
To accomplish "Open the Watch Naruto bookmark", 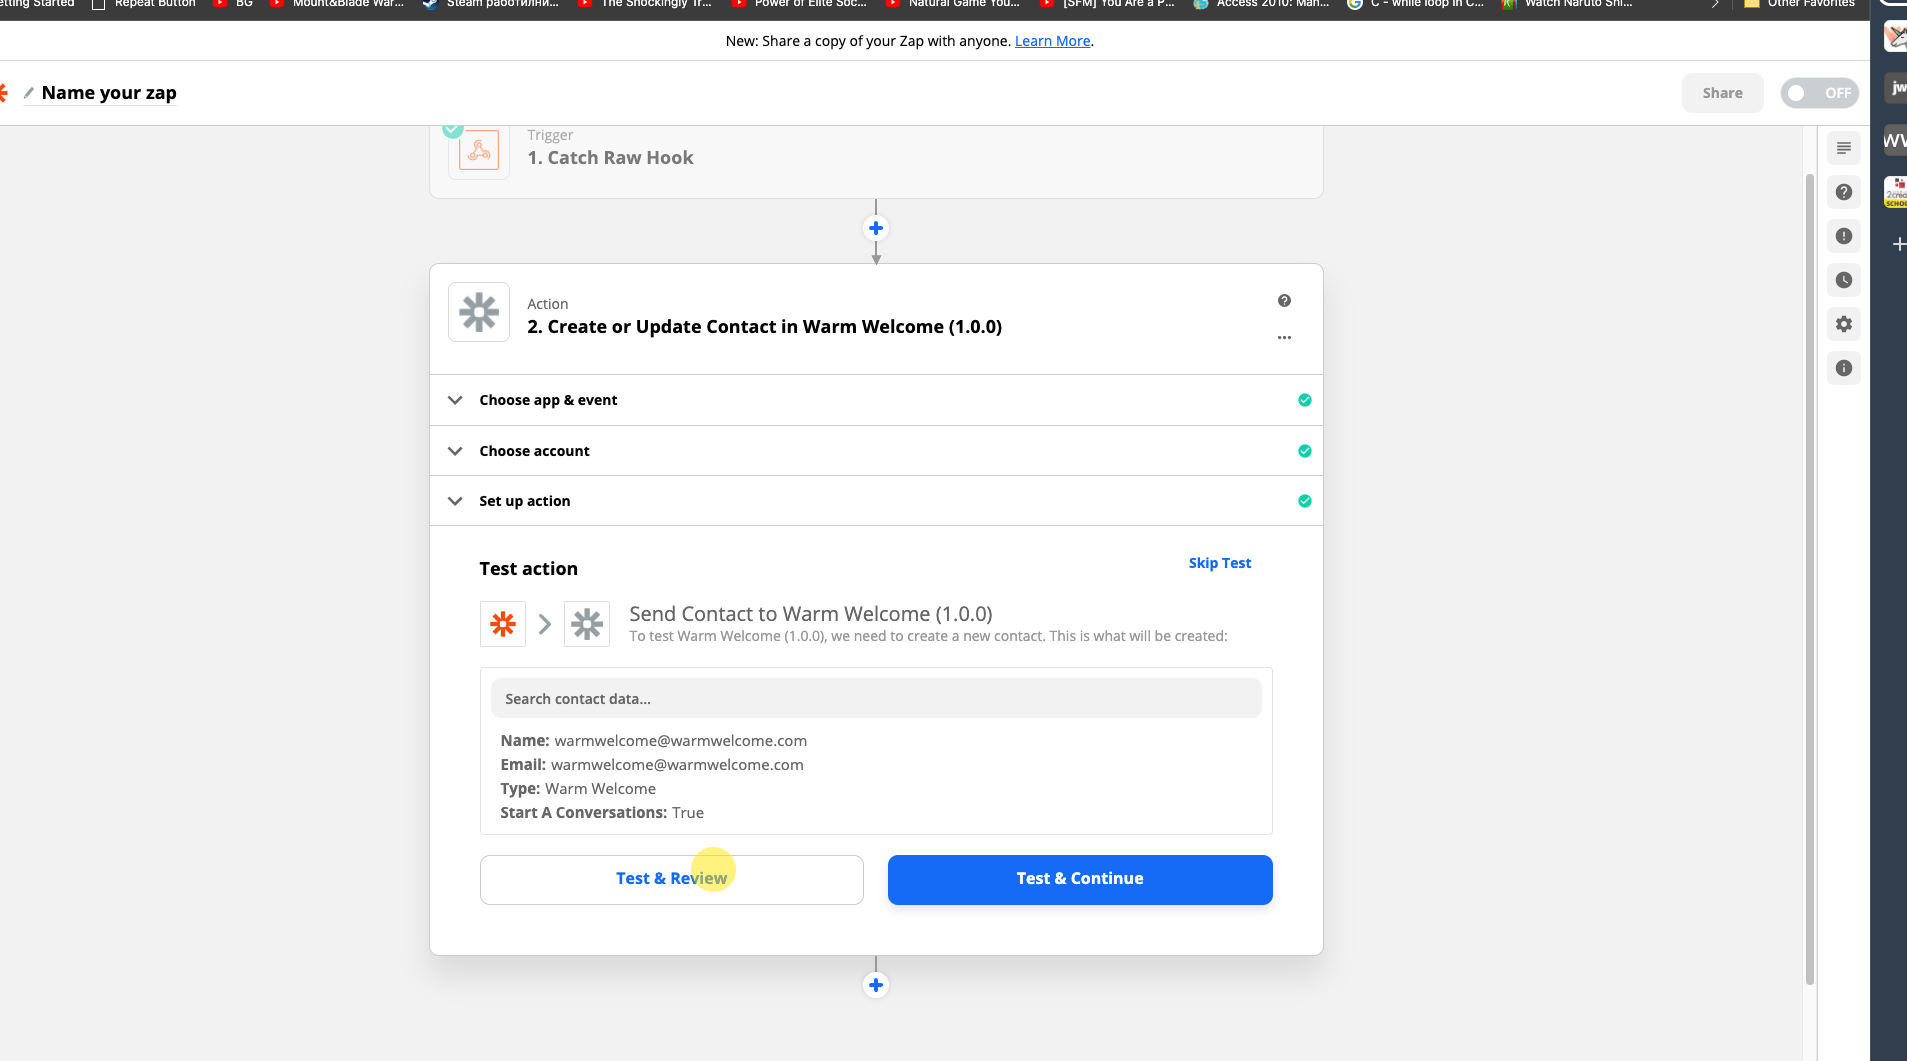I will pyautogui.click(x=1567, y=4).
